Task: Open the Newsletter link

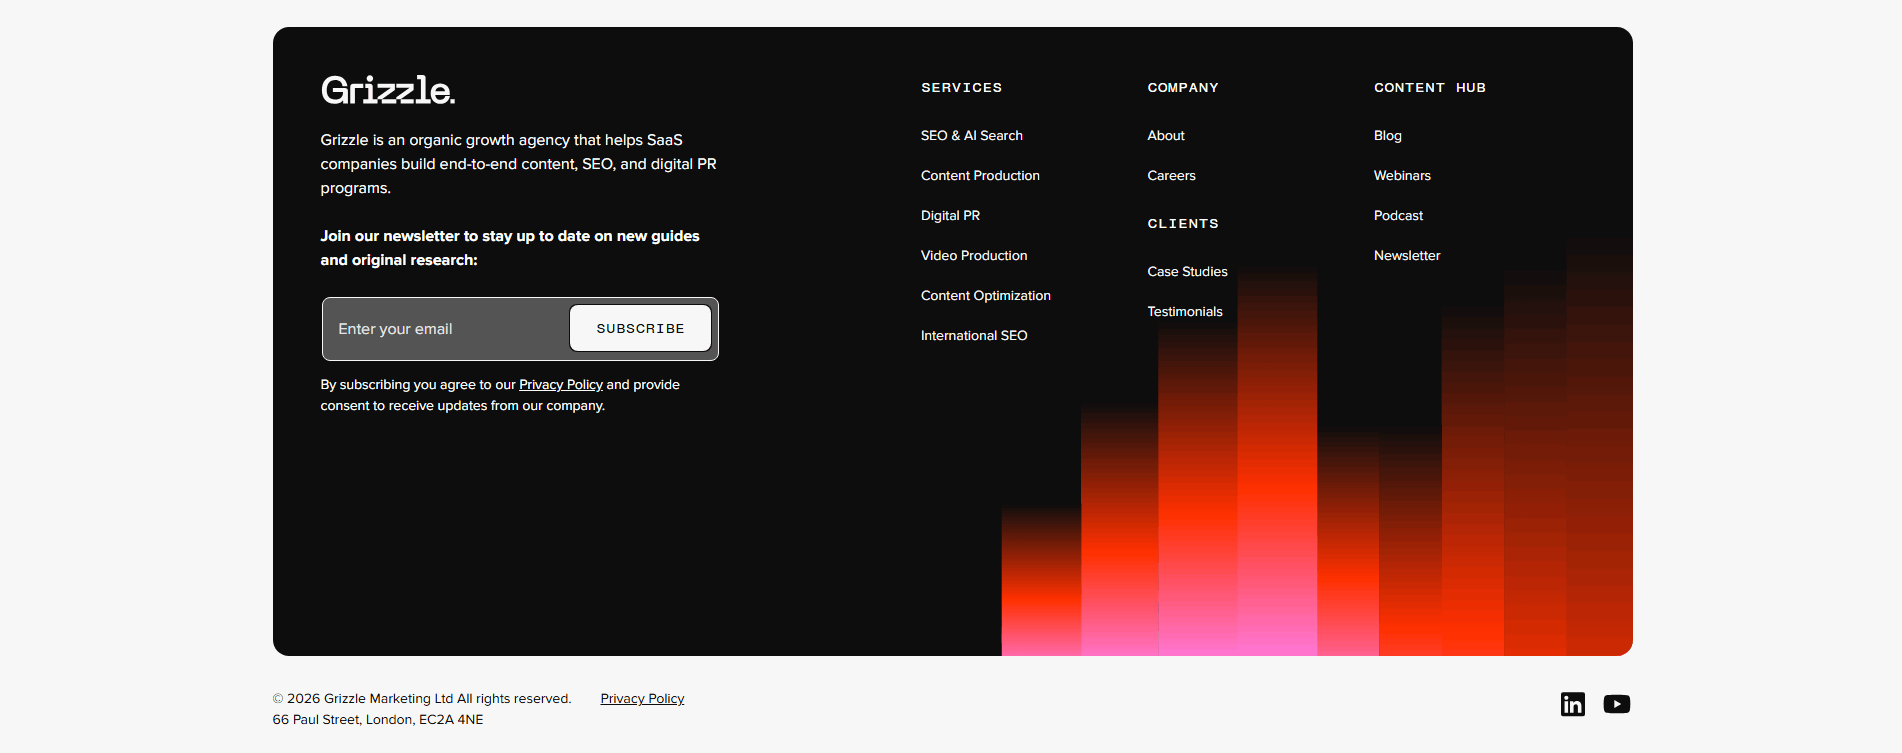Action: click(x=1406, y=255)
